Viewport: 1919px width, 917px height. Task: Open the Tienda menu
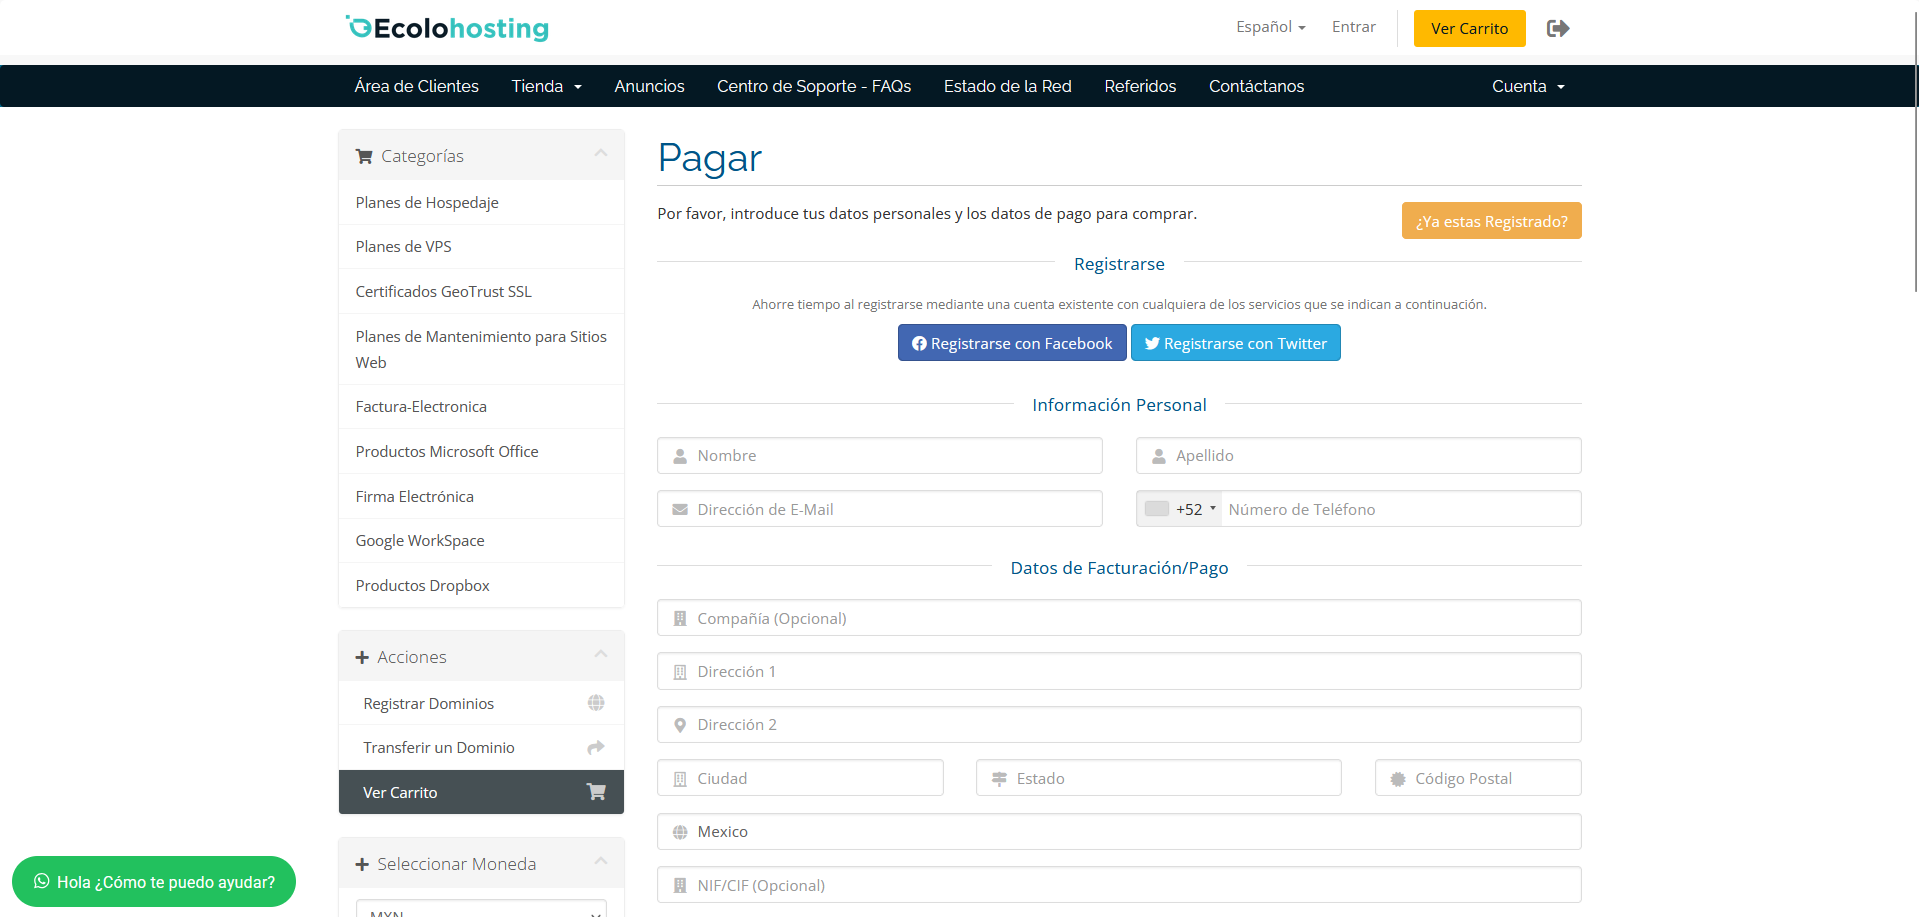click(546, 86)
